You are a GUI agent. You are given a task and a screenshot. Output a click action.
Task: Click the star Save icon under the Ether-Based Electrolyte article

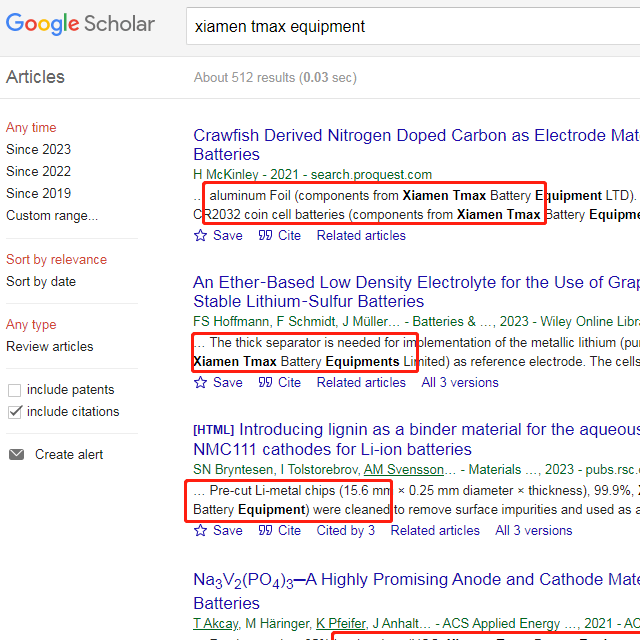pos(200,382)
